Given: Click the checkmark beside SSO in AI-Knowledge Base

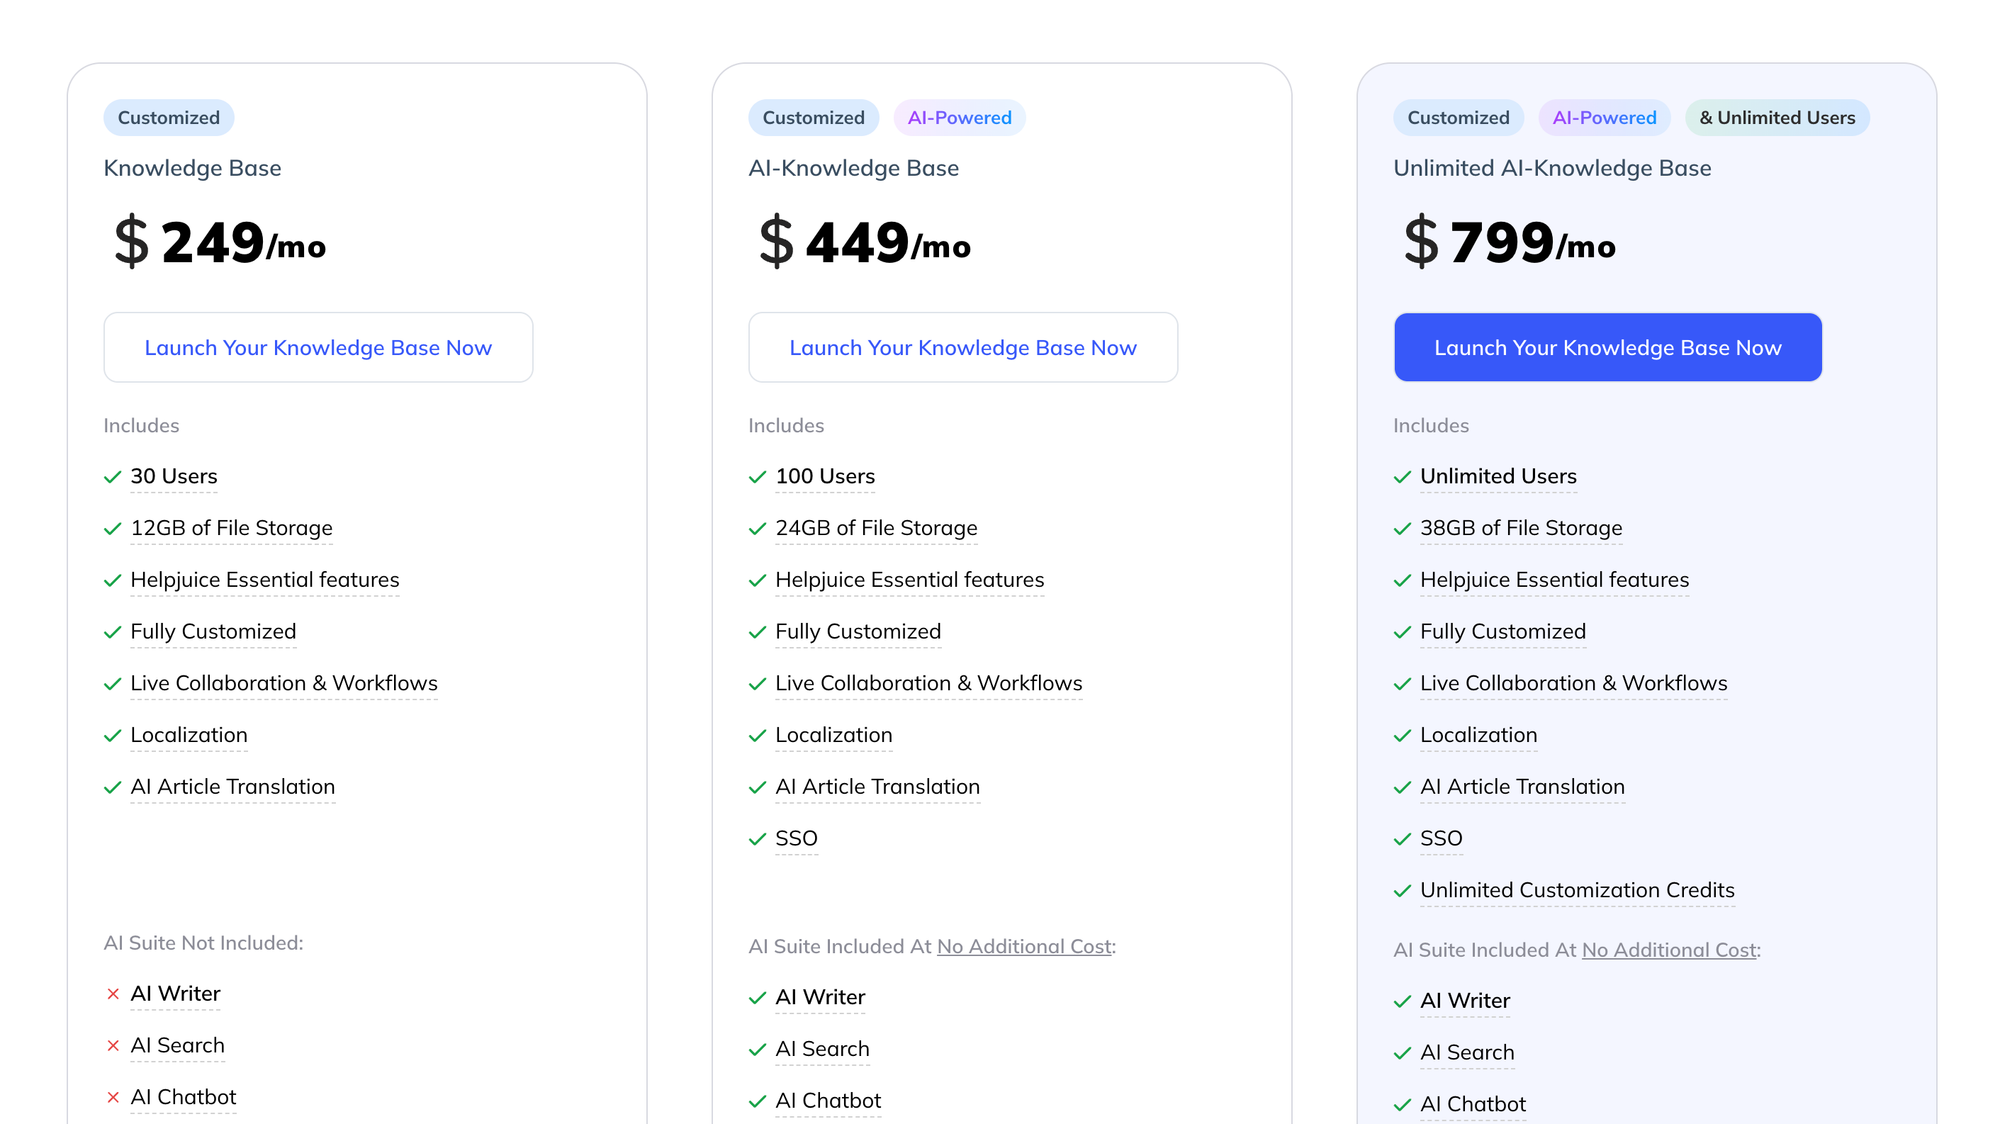Looking at the screenshot, I should coord(757,839).
